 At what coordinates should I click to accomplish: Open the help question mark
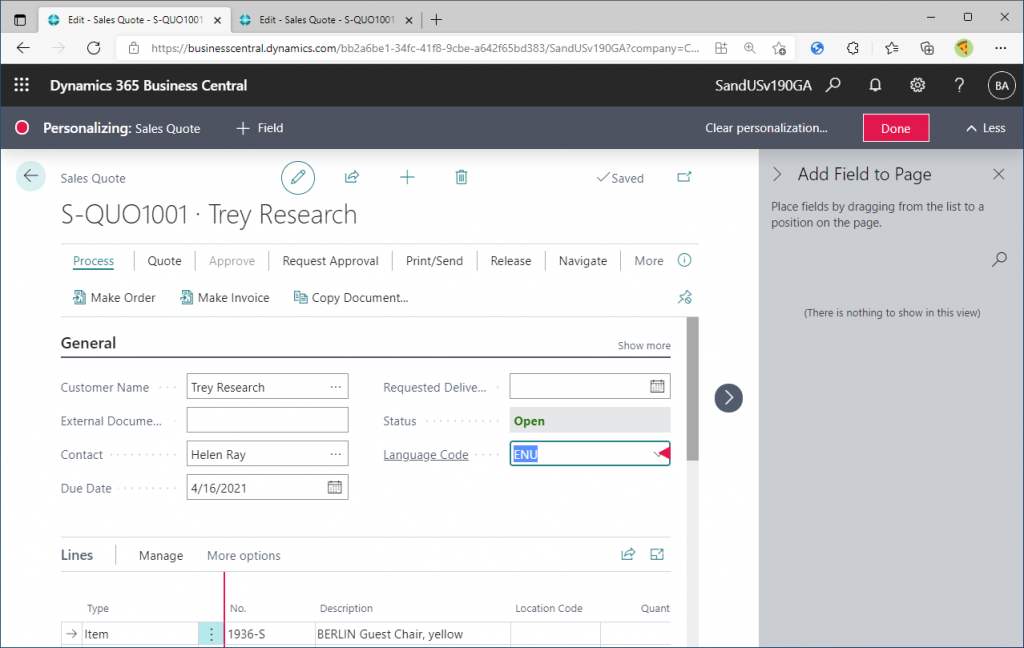click(x=959, y=85)
